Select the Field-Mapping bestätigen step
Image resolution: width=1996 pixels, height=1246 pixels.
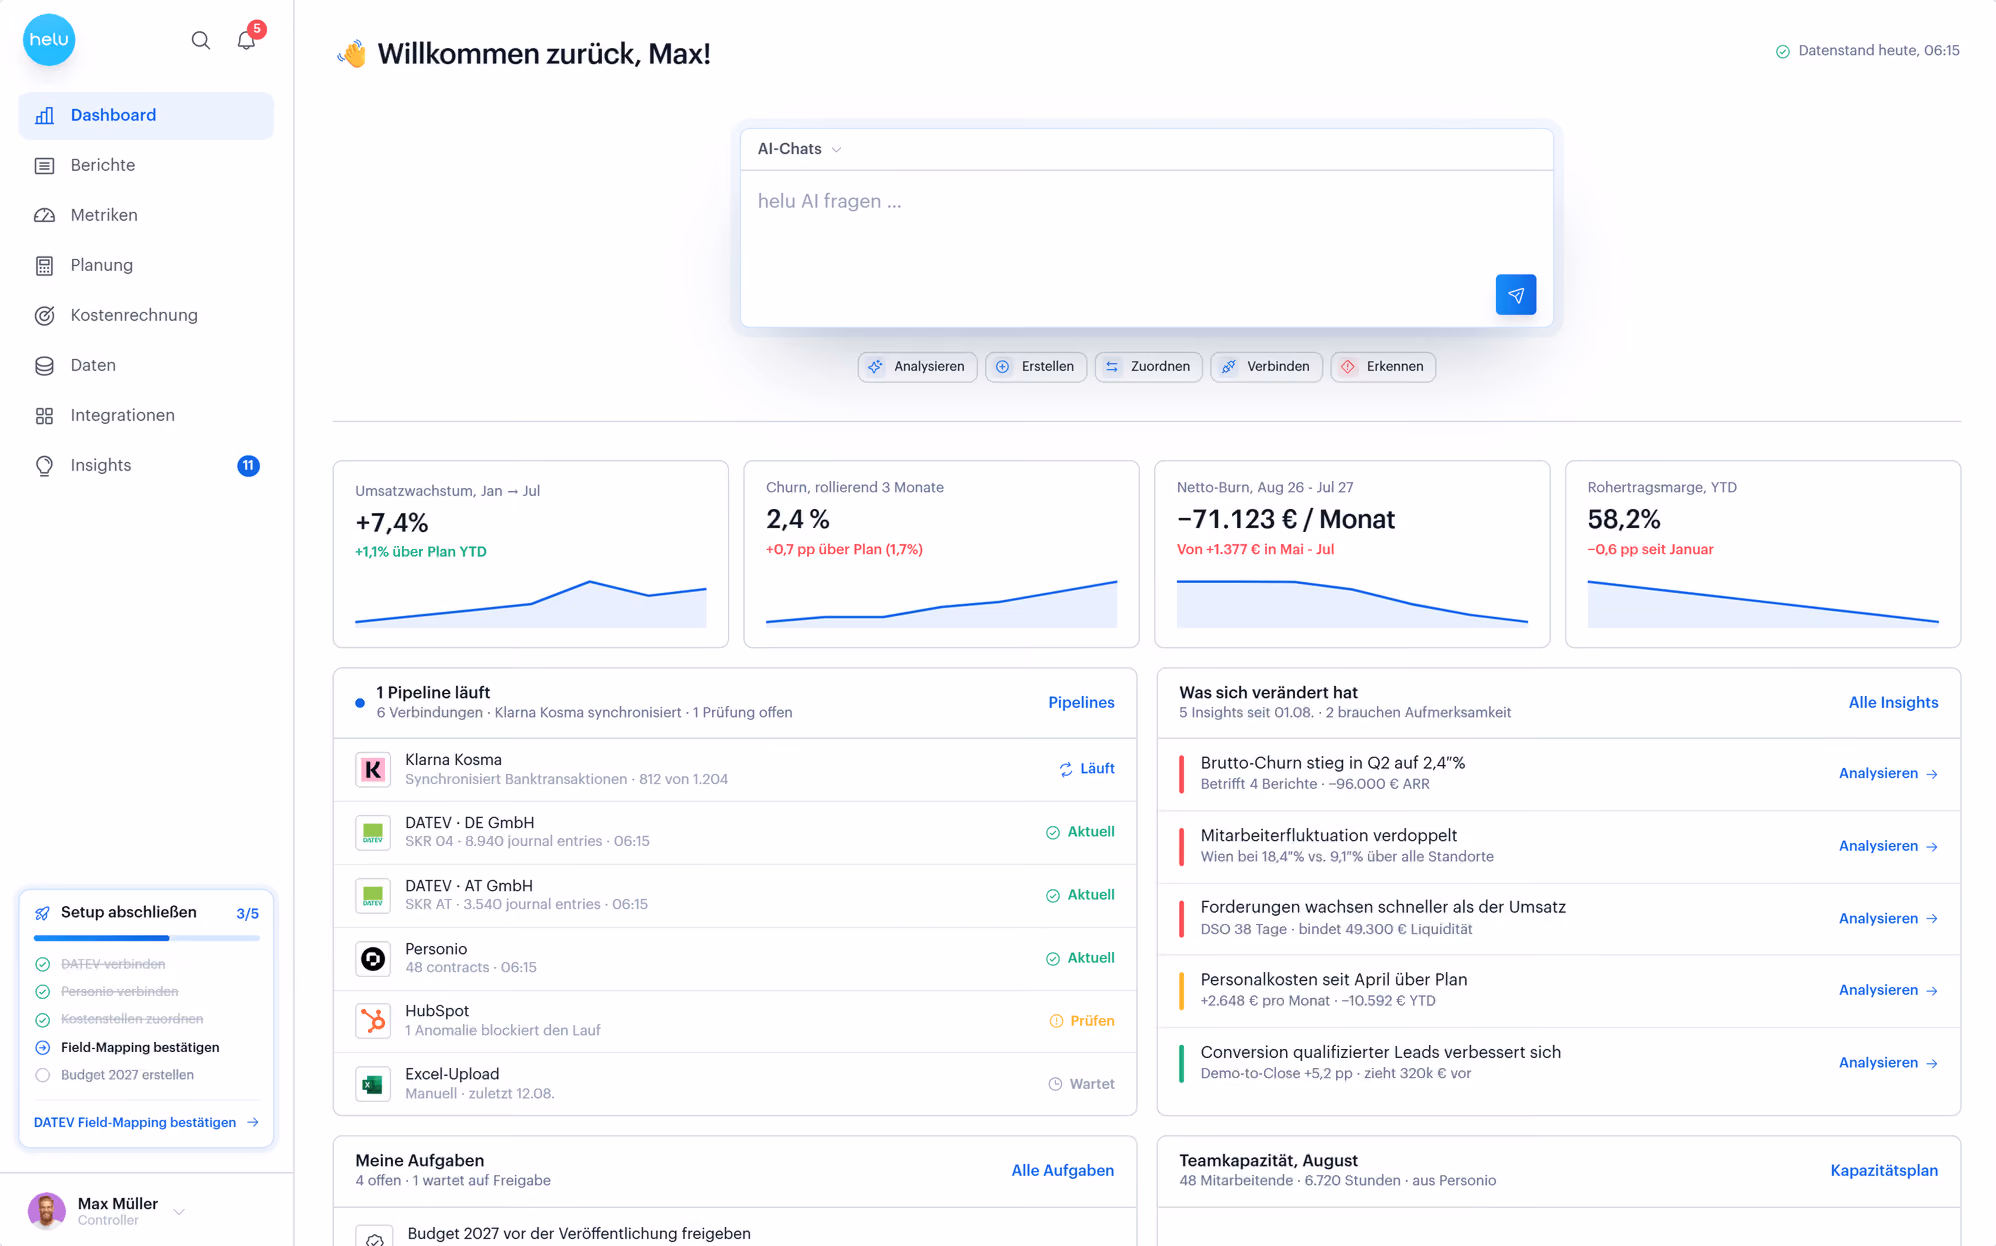click(127, 1047)
